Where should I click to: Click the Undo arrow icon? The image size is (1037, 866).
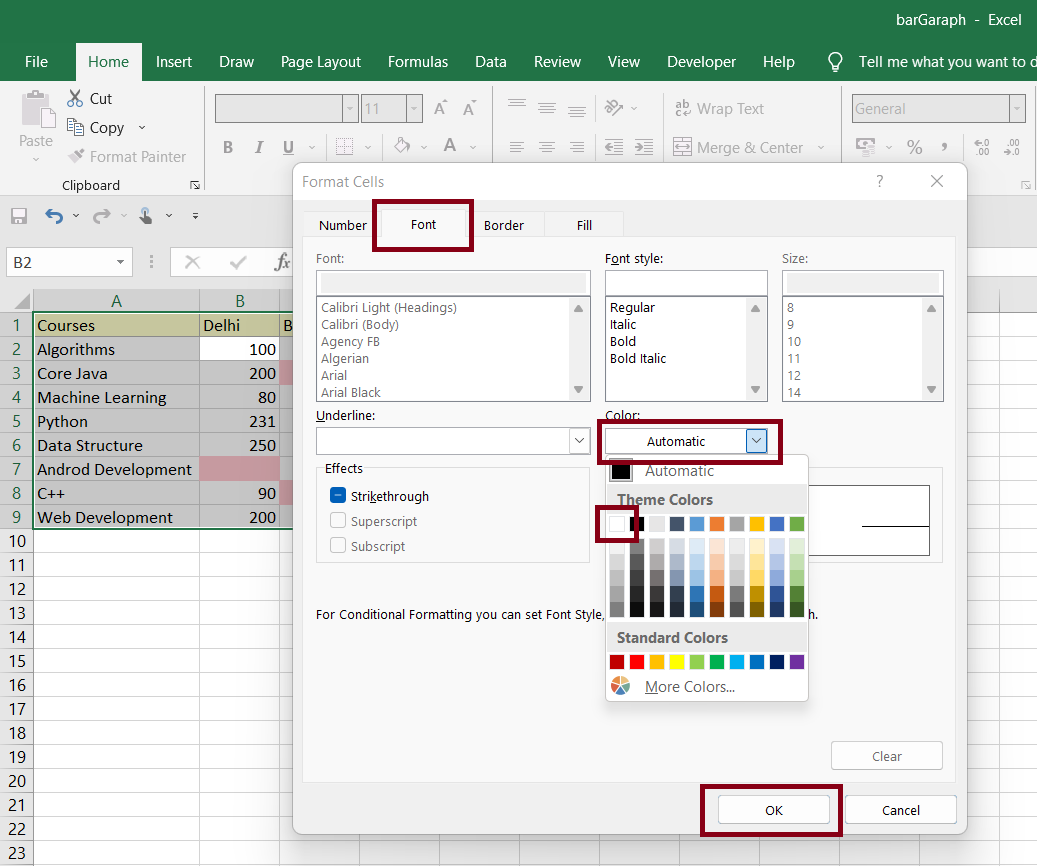[x=54, y=216]
